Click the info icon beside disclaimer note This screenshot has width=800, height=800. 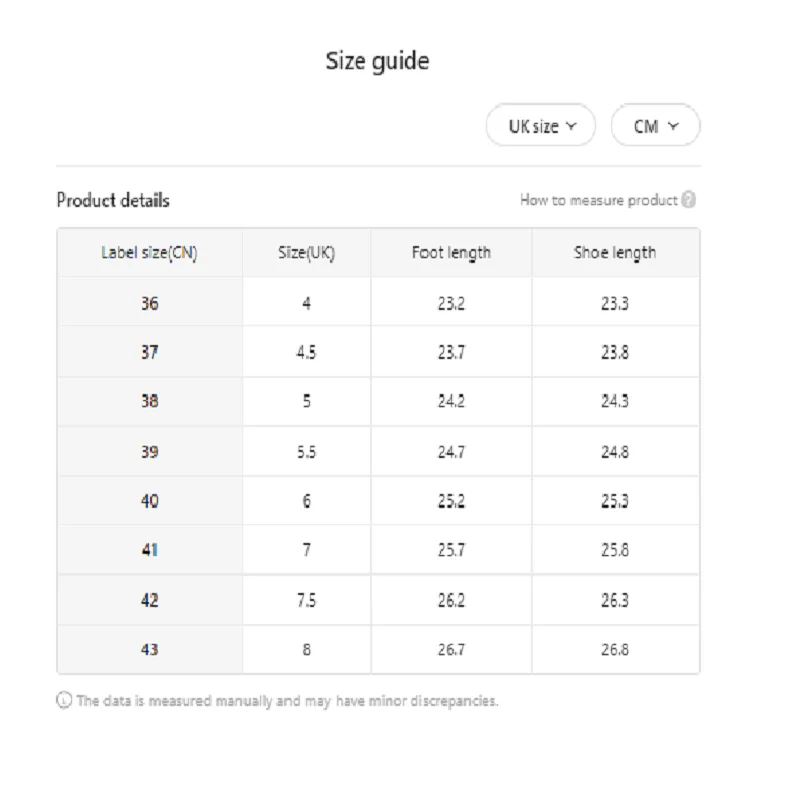click(x=64, y=700)
